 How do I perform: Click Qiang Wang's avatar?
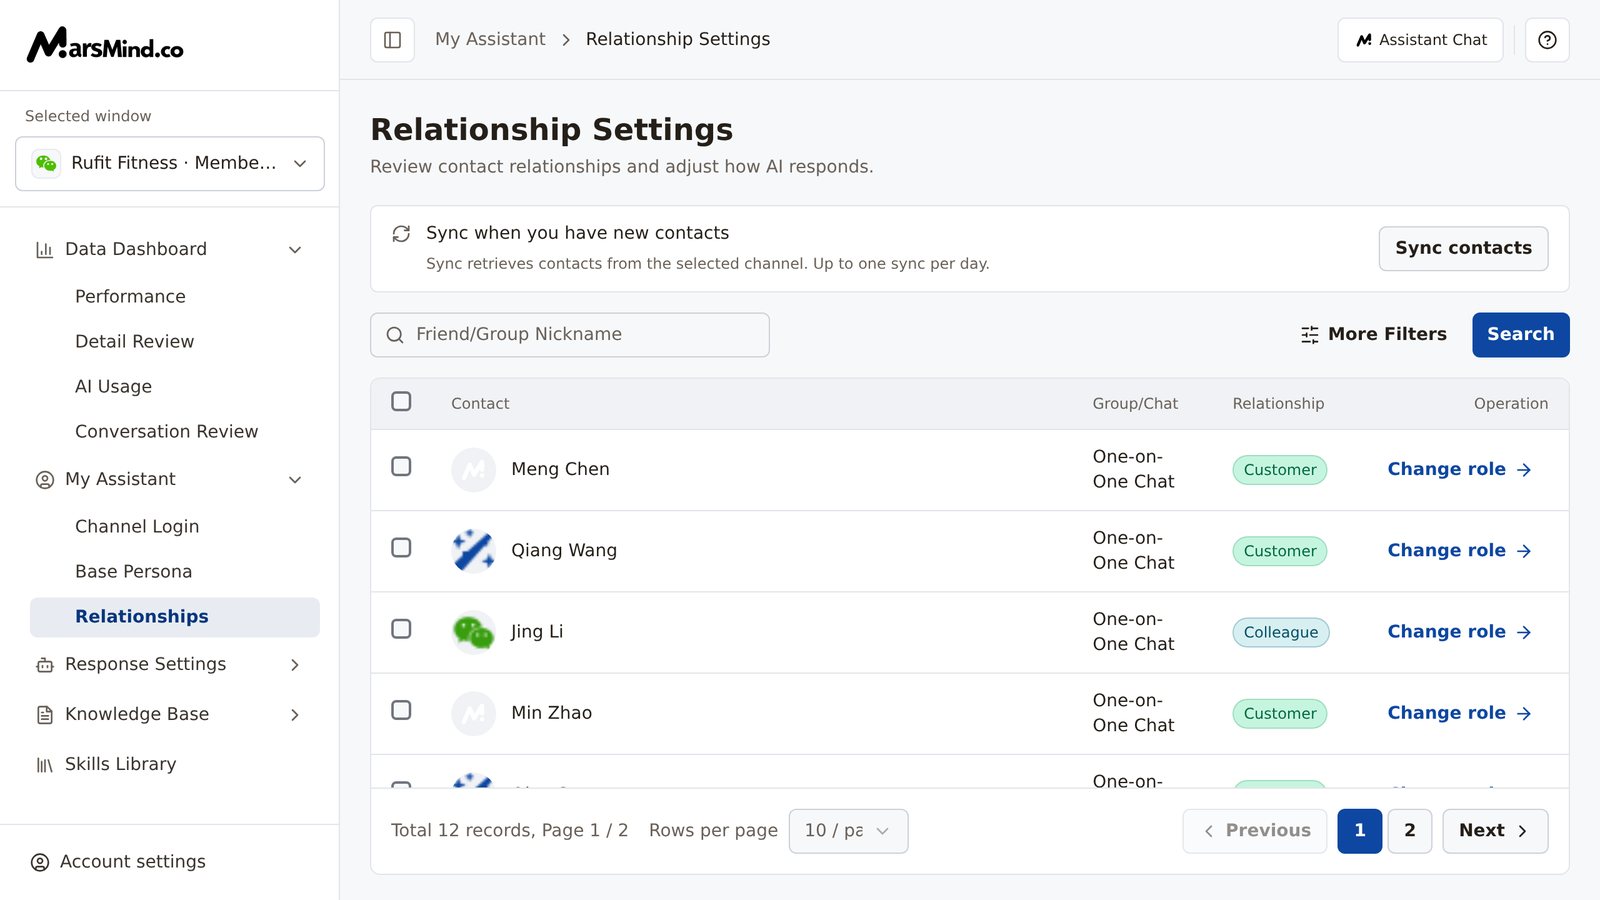(x=473, y=551)
